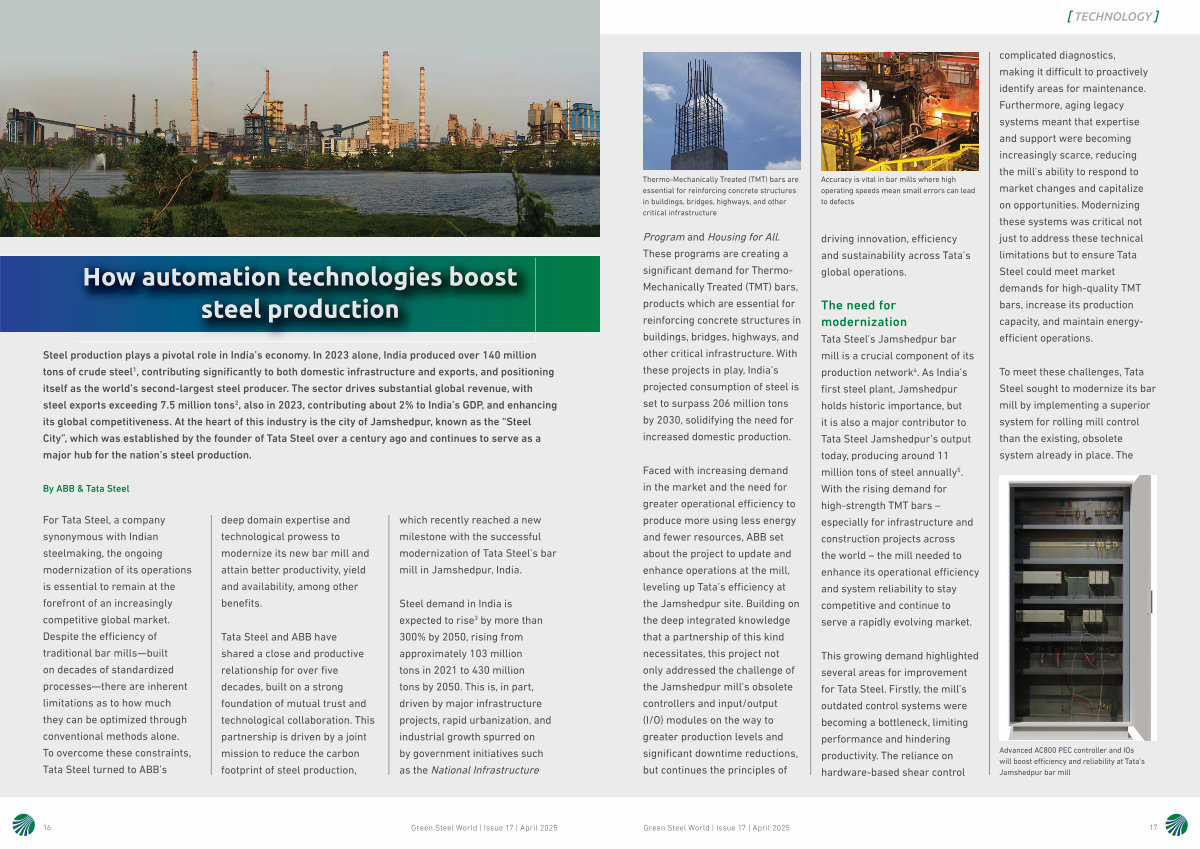
Task: Open the Jamshedpur steel plant skyline photo
Action: coord(300,118)
